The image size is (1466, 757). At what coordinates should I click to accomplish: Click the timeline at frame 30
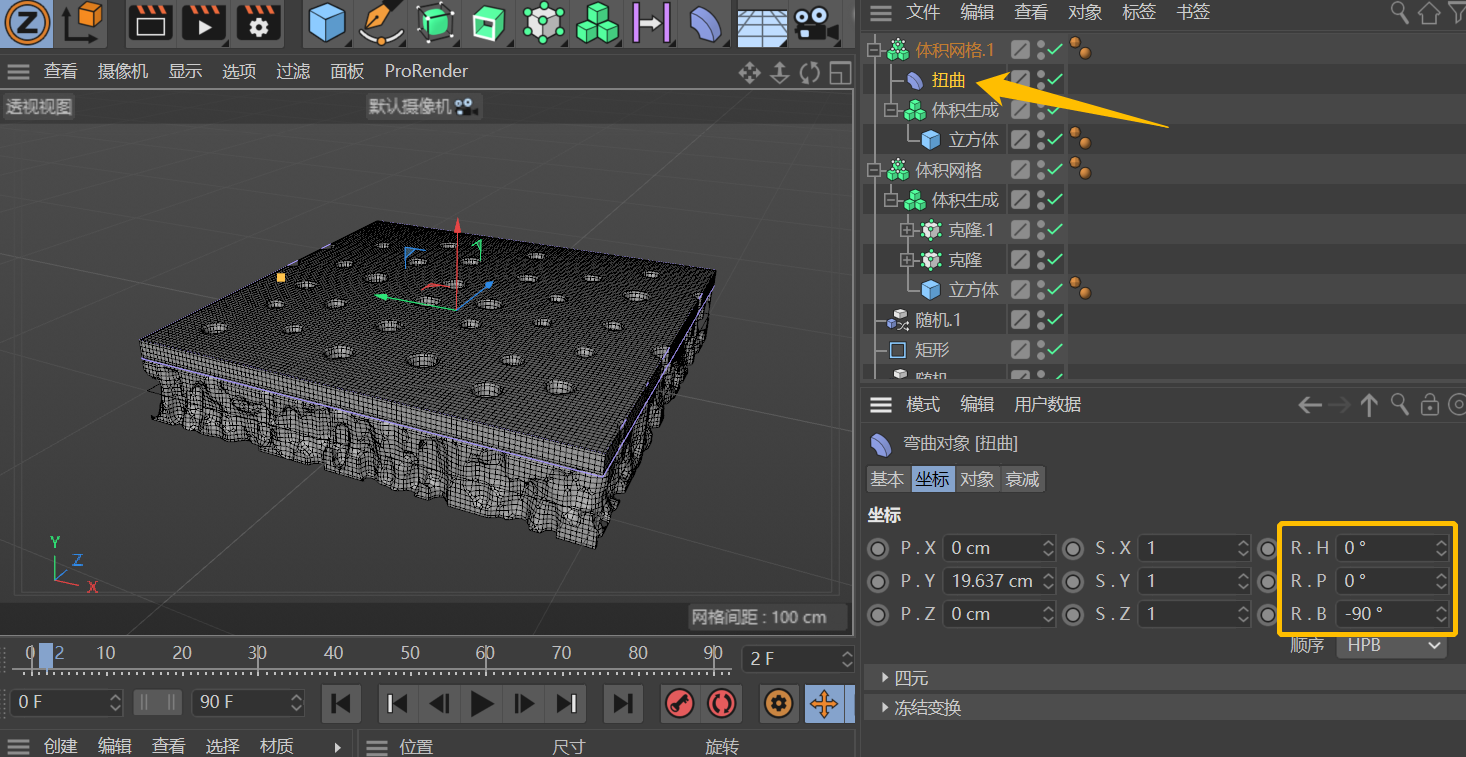pyautogui.click(x=258, y=654)
